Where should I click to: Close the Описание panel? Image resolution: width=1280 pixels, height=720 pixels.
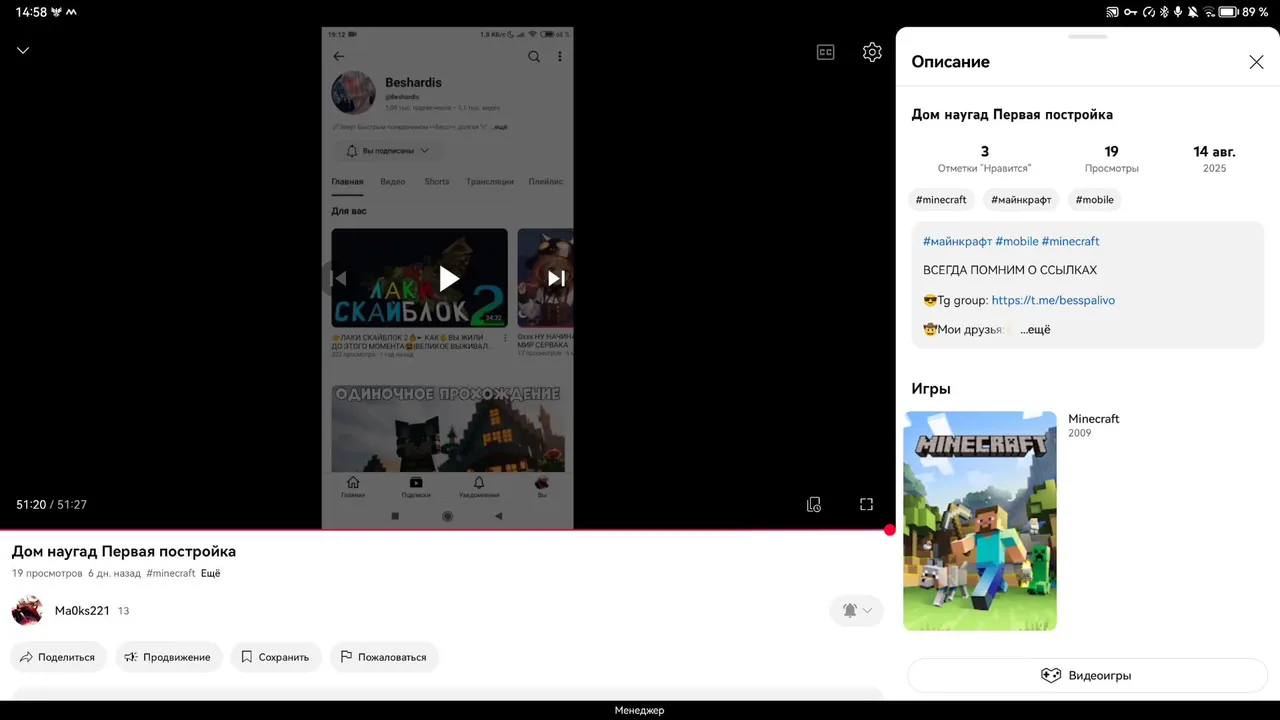pos(1256,62)
